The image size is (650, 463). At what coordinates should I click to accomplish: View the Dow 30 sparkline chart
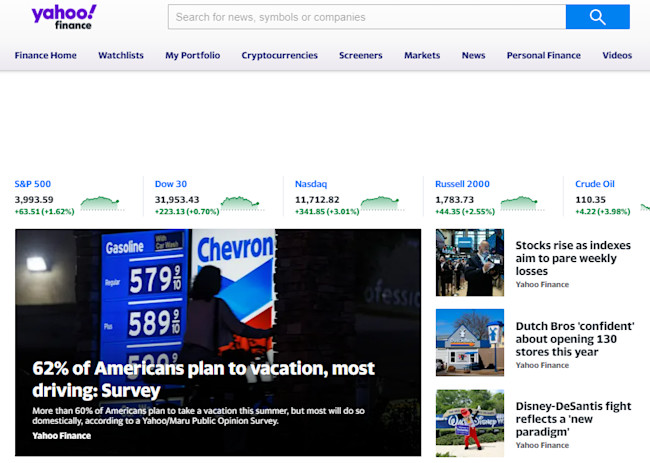242,203
